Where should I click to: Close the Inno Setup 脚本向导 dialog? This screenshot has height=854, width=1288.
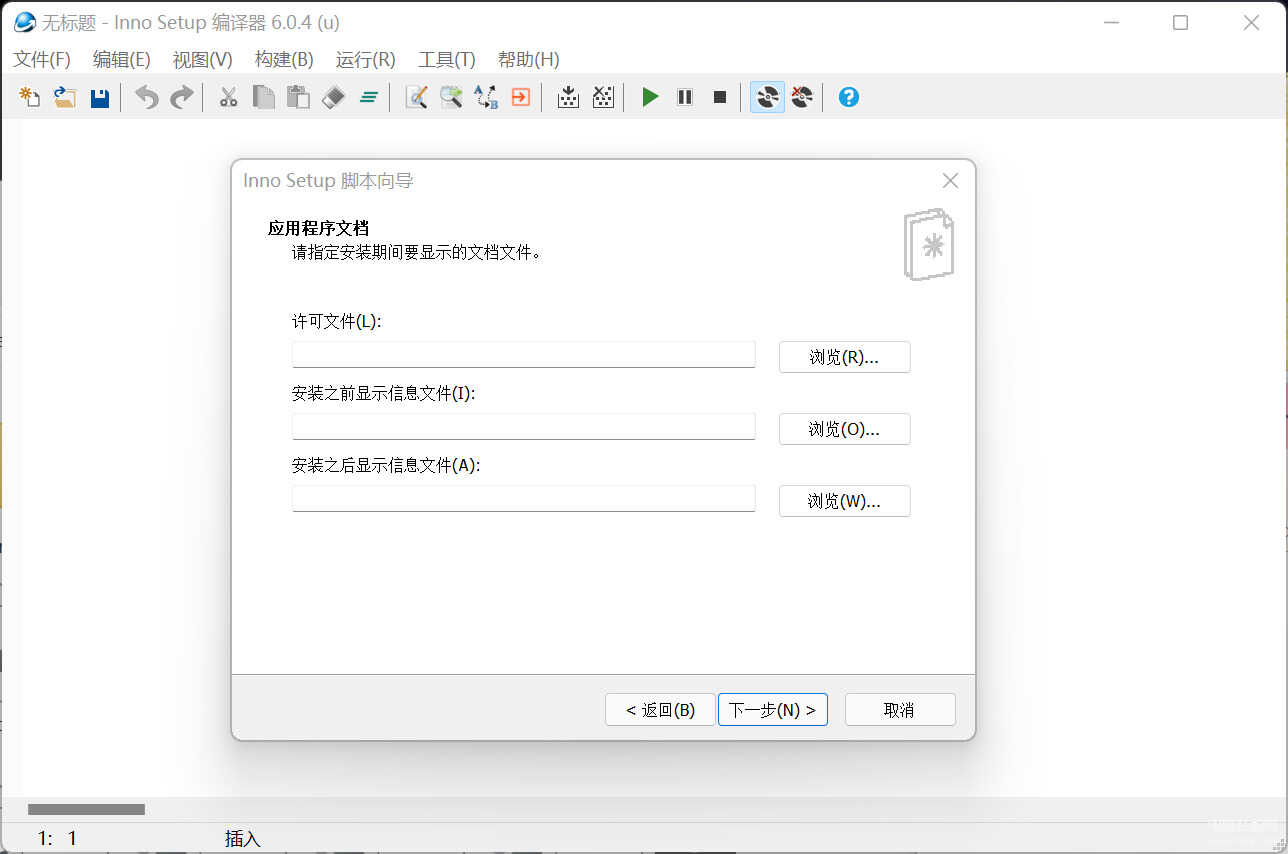950,181
